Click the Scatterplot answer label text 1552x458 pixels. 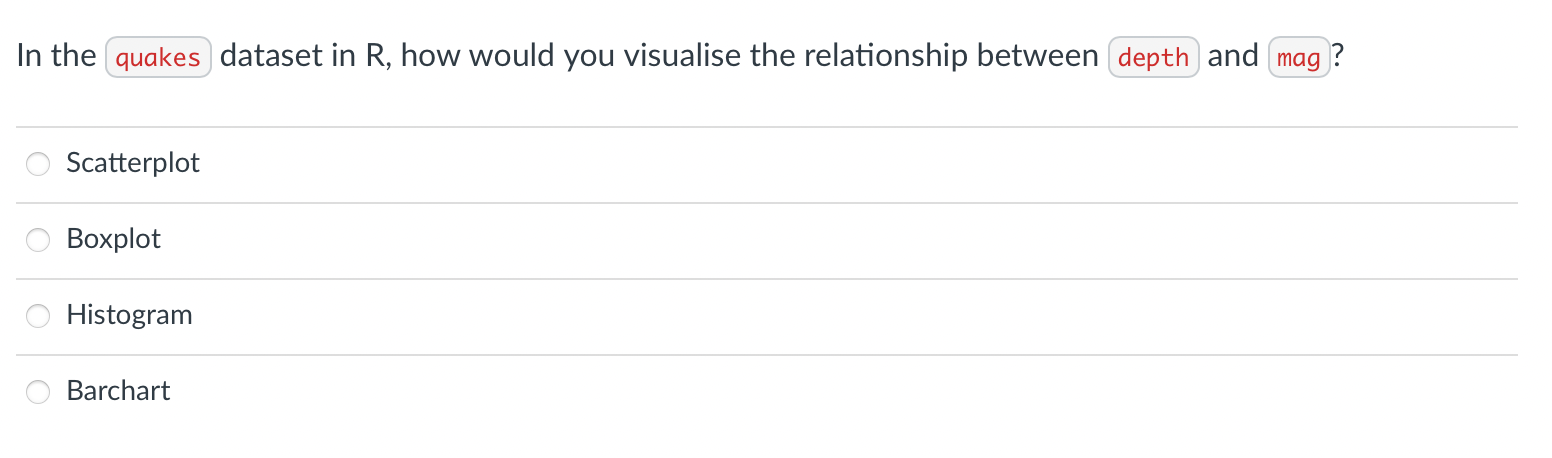point(133,163)
